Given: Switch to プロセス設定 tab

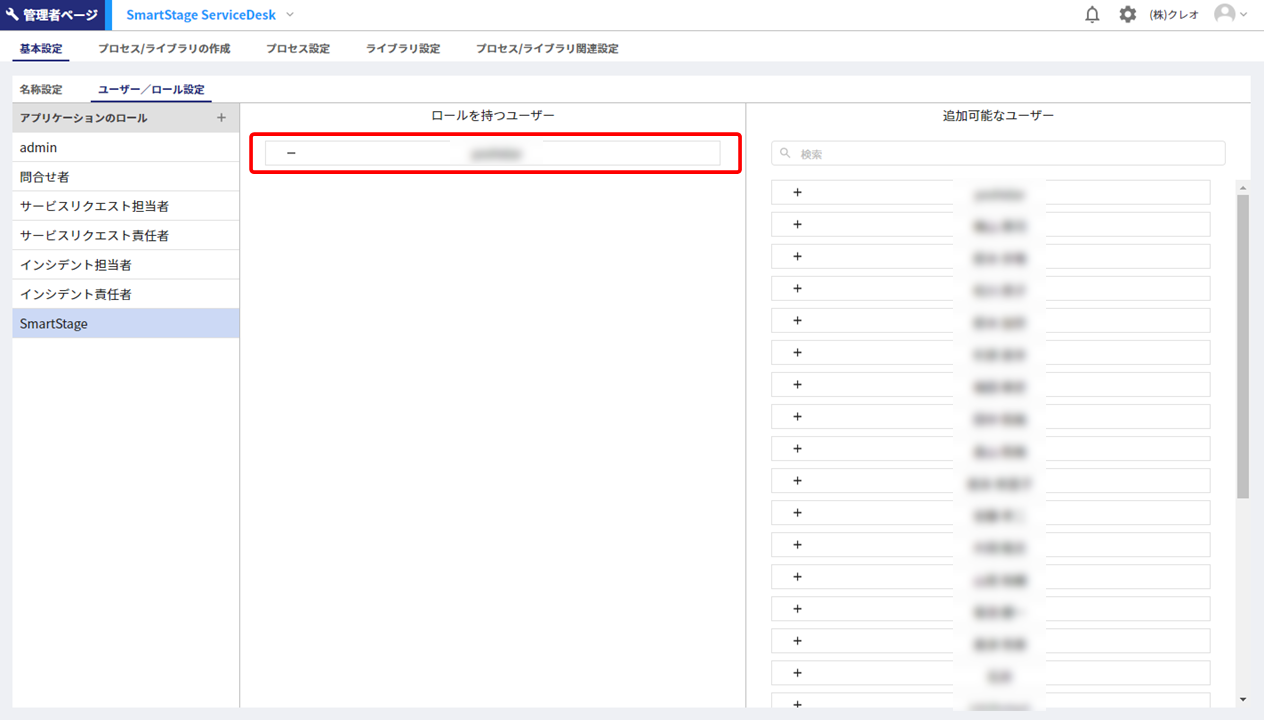Looking at the screenshot, I should click(x=297, y=48).
